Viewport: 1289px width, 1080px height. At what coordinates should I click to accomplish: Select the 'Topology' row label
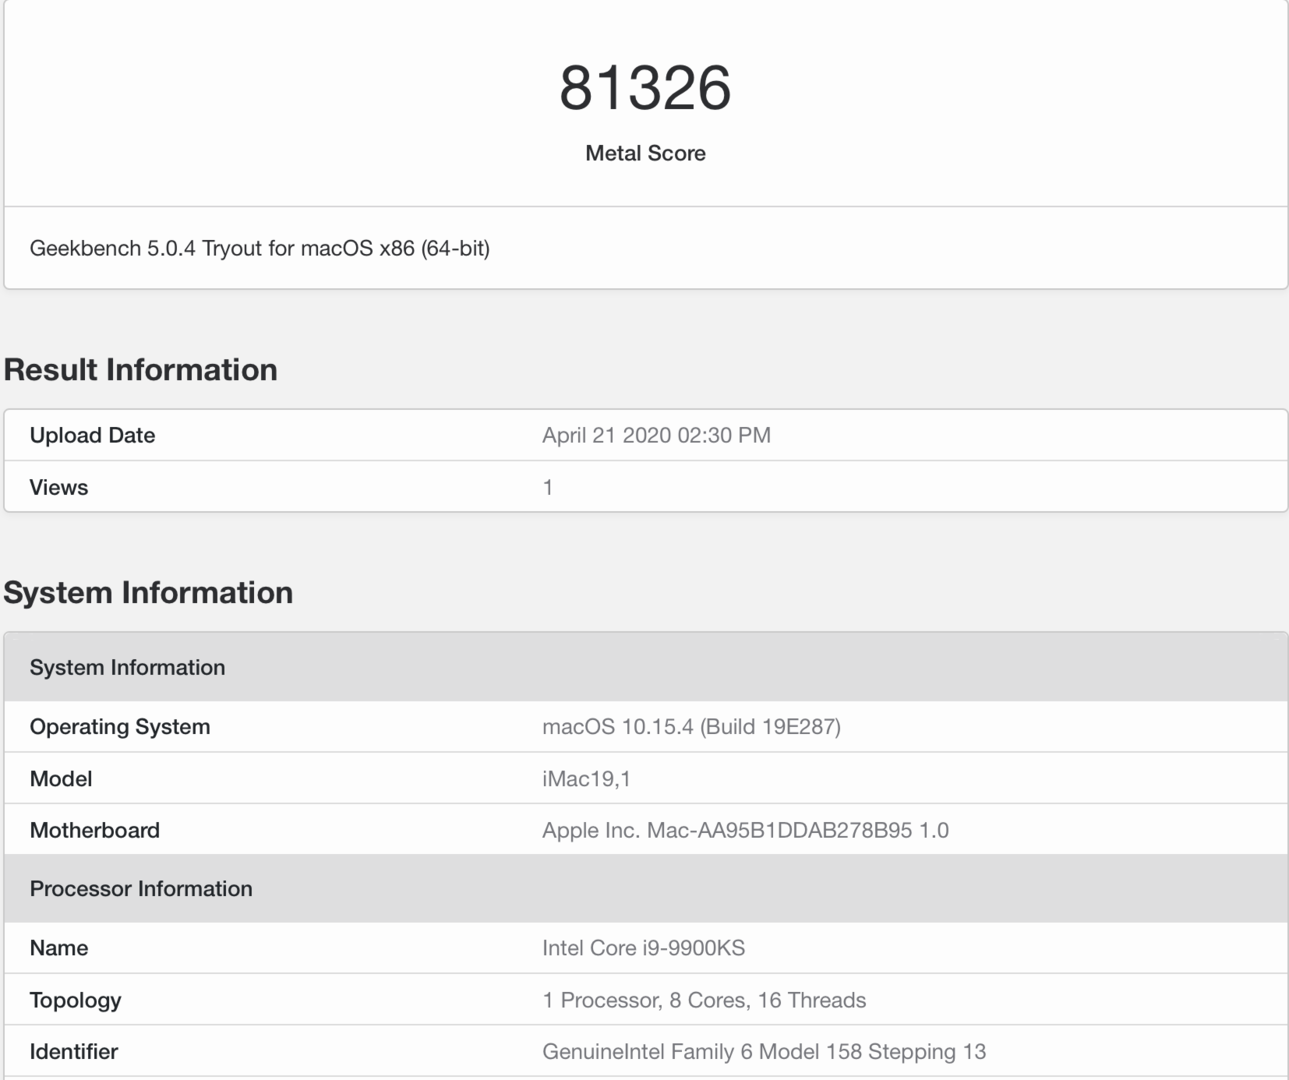pos(75,1000)
